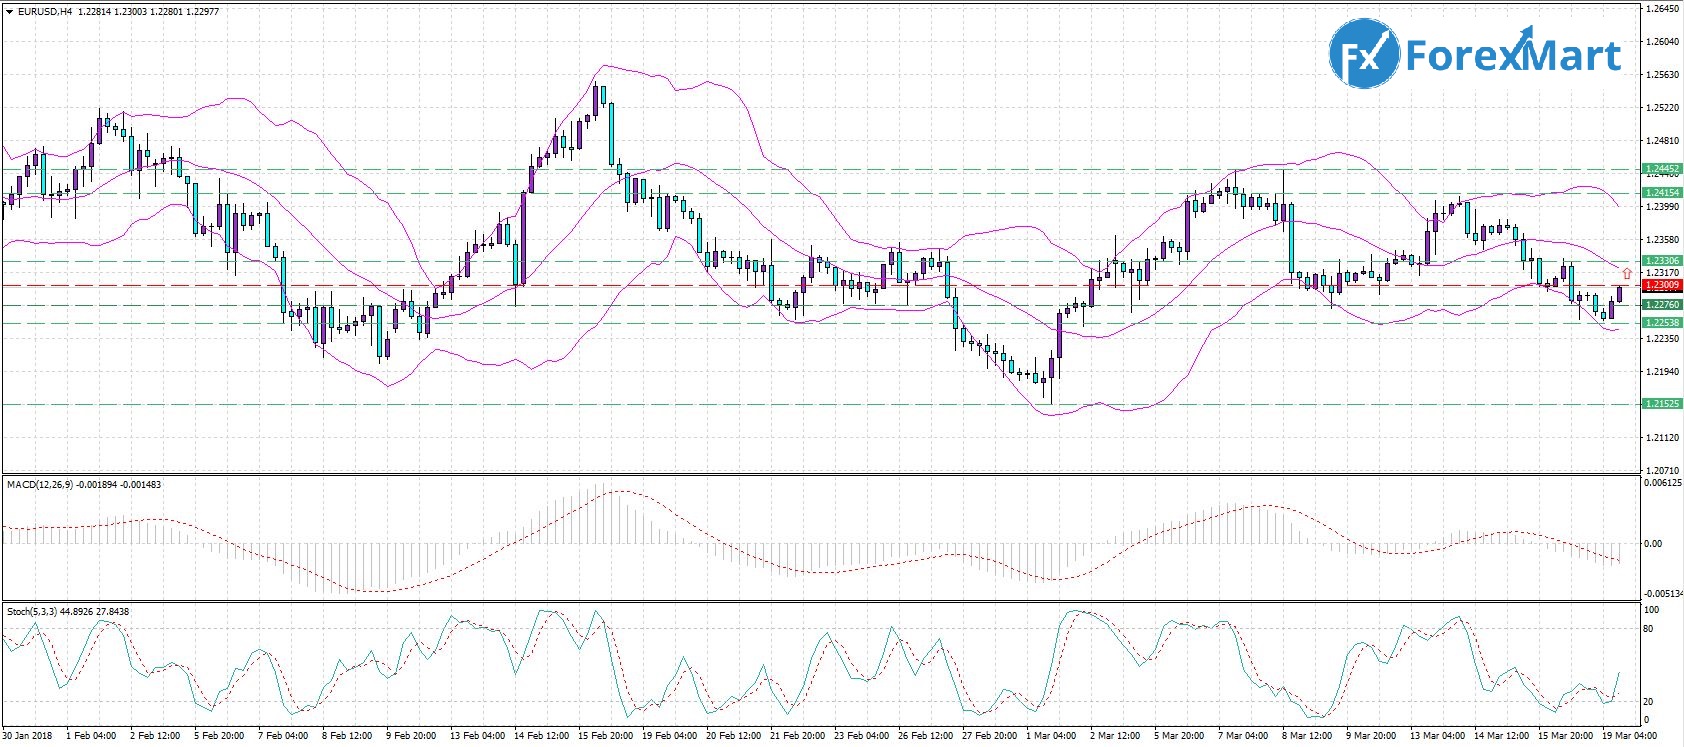Click the red up-arrow signal marker
Viewport: 1684px width, 747px height.
[1627, 273]
